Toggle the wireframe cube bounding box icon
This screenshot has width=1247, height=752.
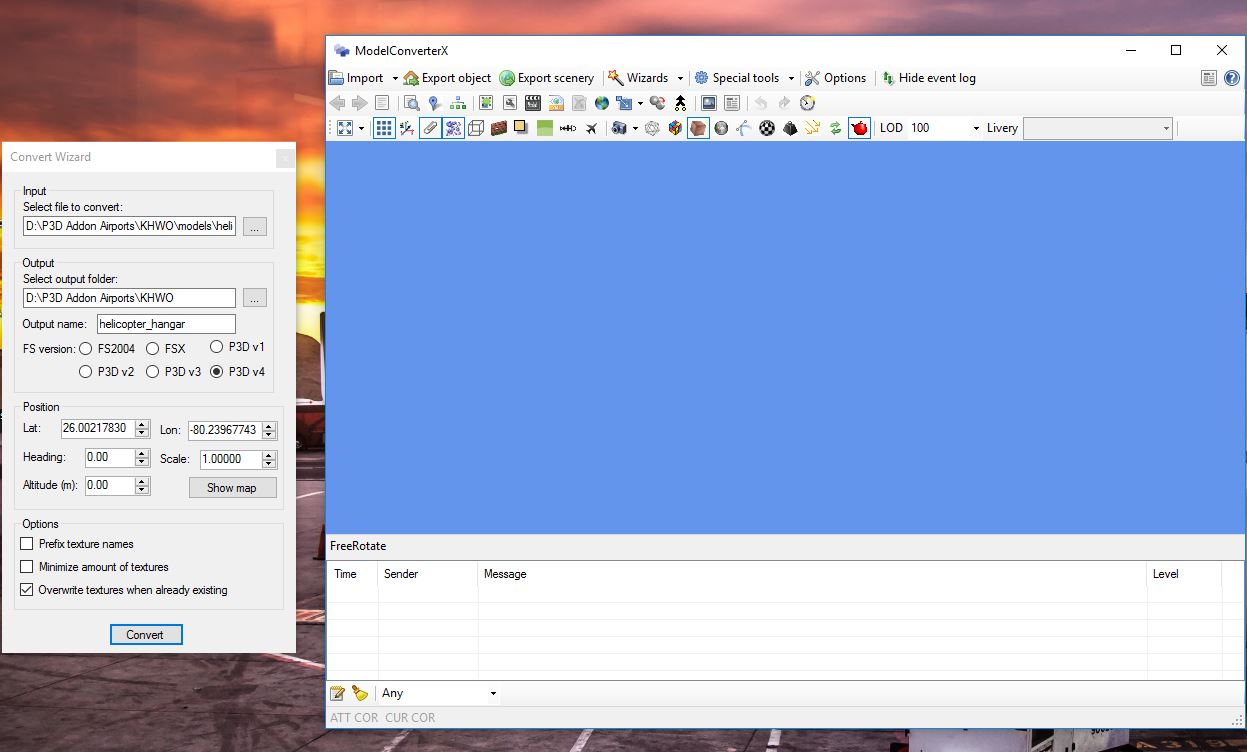476,128
